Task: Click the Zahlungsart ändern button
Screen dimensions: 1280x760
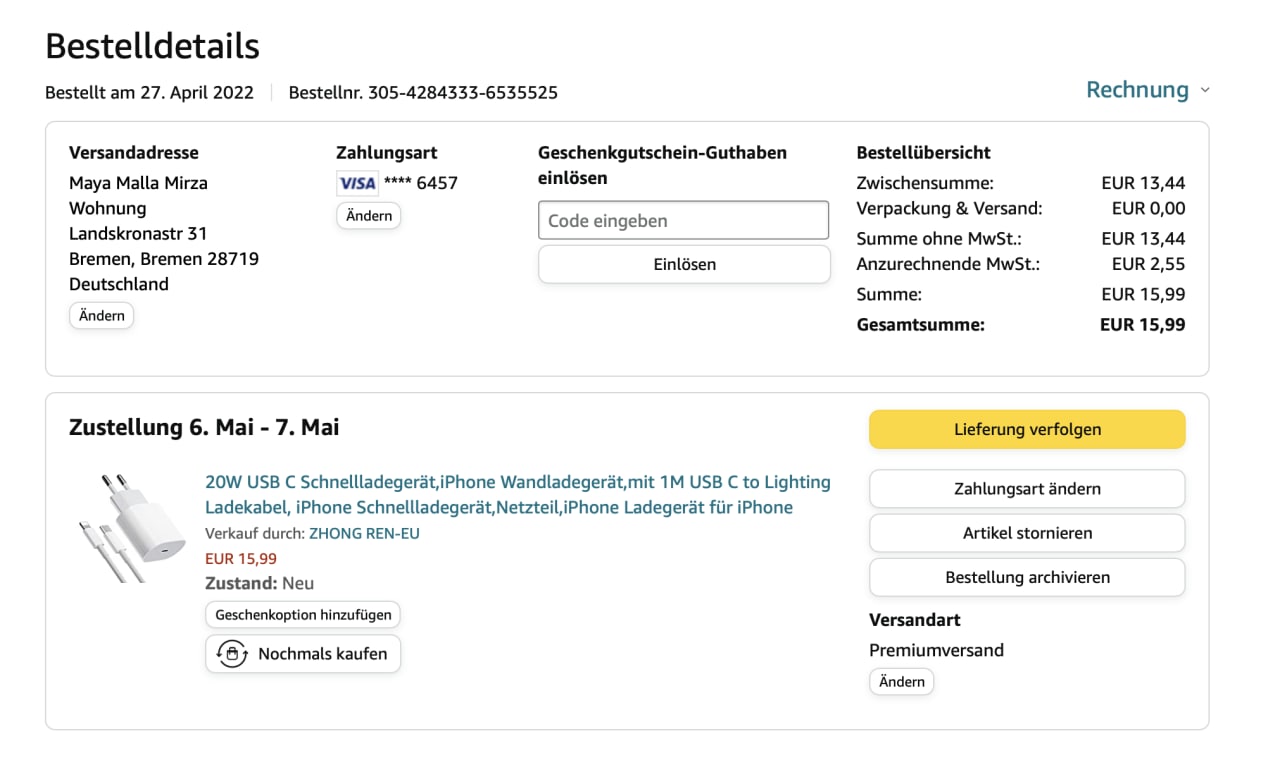Action: point(1026,489)
